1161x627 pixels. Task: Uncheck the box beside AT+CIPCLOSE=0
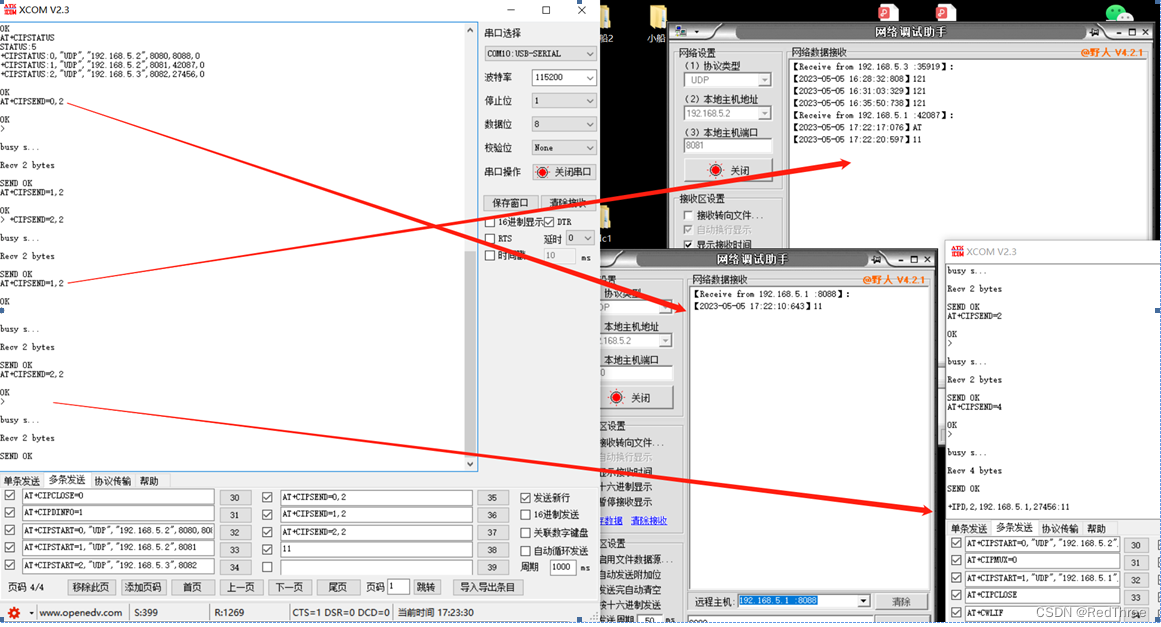[10, 496]
